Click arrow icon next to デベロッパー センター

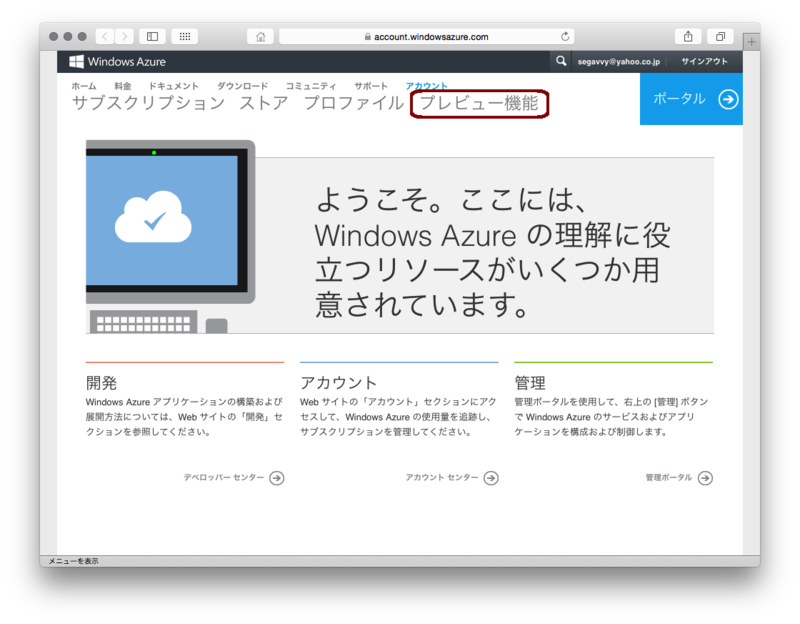click(x=277, y=478)
